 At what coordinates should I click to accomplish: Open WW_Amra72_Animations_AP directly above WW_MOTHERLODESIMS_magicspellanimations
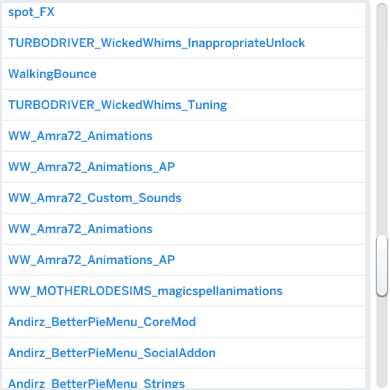click(x=91, y=260)
